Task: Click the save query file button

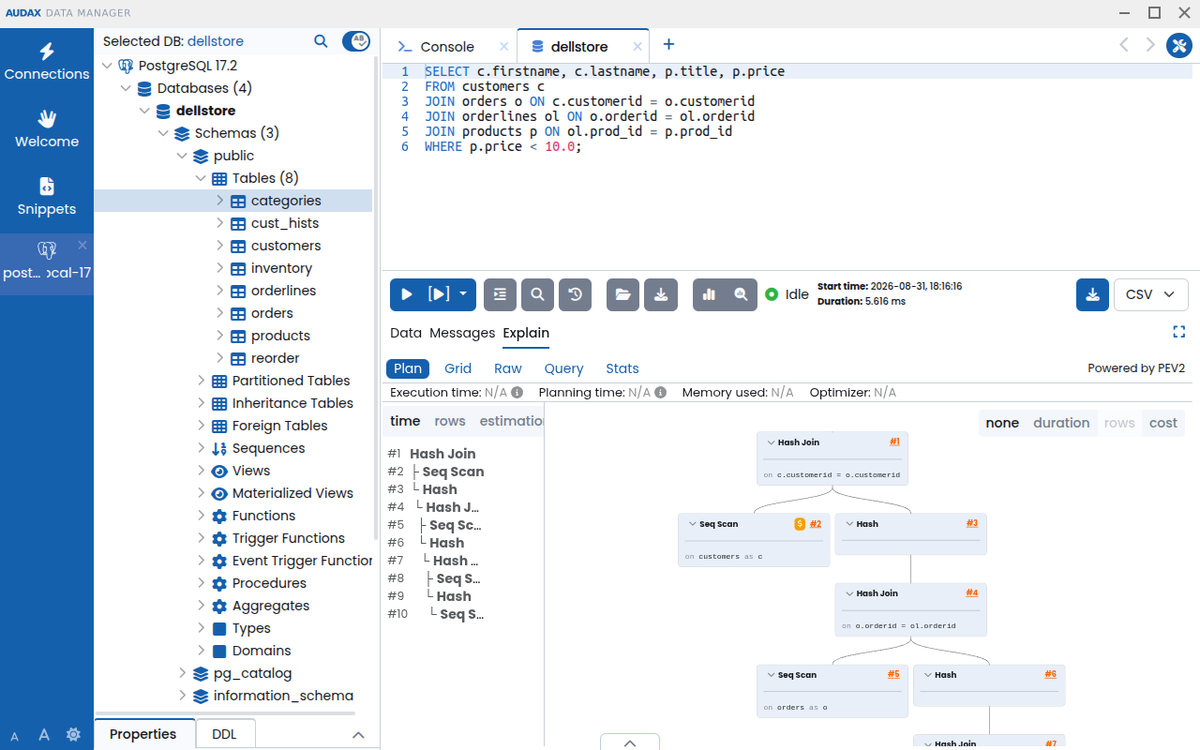Action: click(x=661, y=295)
